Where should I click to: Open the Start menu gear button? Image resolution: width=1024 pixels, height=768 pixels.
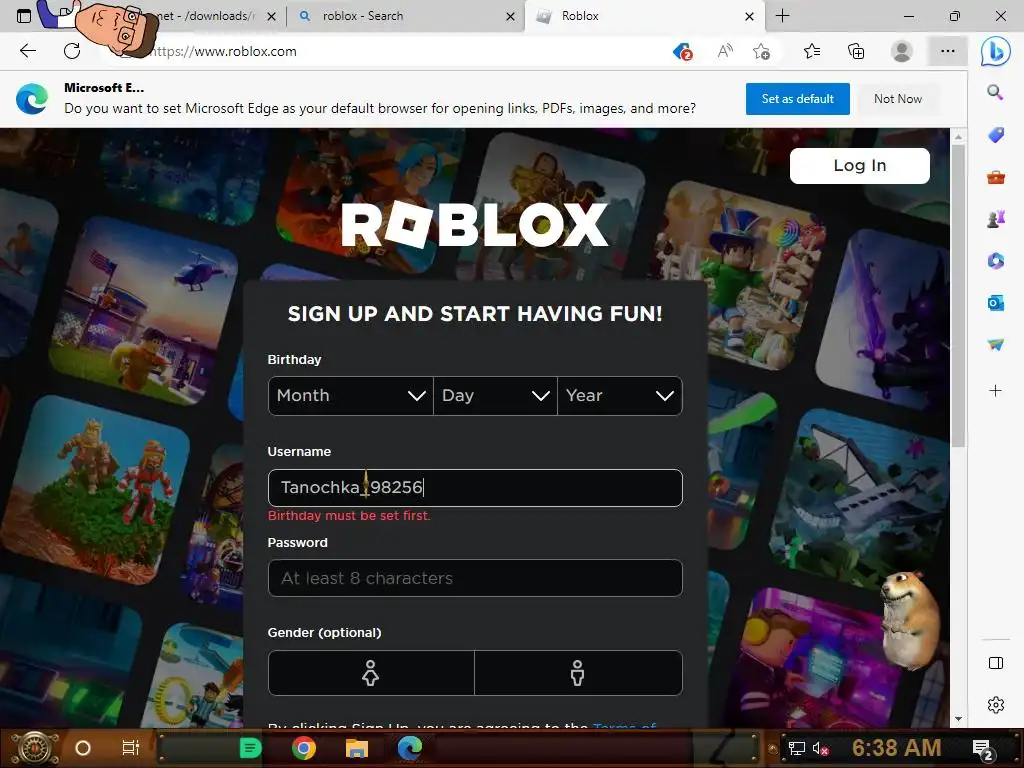click(35, 748)
